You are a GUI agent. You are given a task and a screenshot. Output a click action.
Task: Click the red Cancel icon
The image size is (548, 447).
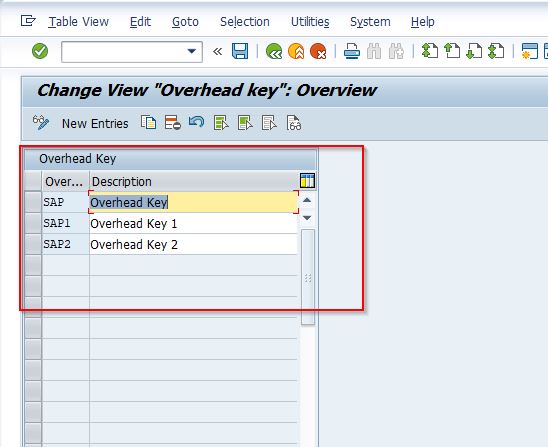click(x=318, y=51)
